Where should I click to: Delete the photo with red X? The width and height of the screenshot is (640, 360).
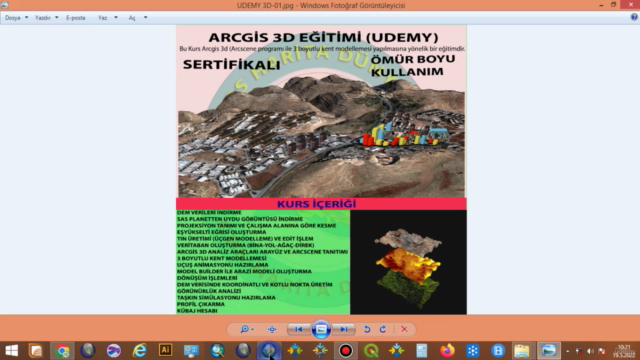[404, 329]
